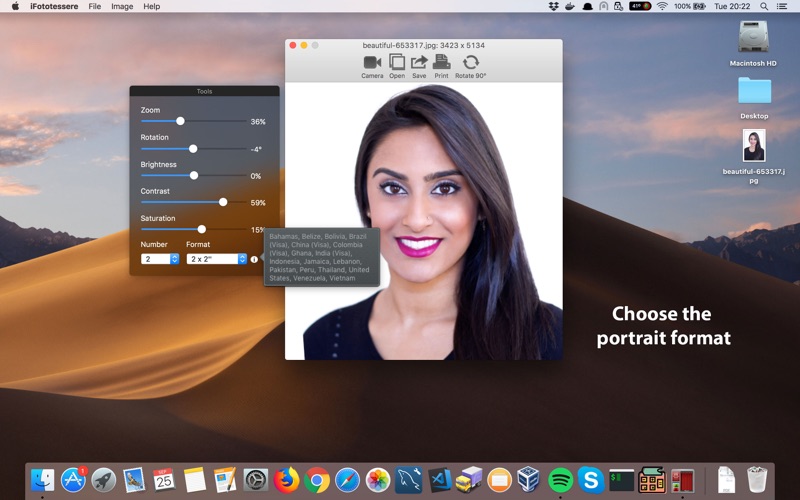The height and width of the screenshot is (500, 800).
Task: Open System Preferences from the Dock
Action: [256, 480]
